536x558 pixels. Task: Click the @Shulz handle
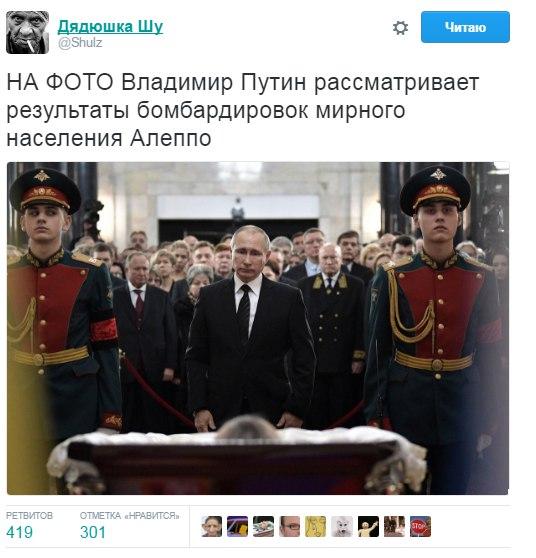pyautogui.click(x=80, y=43)
